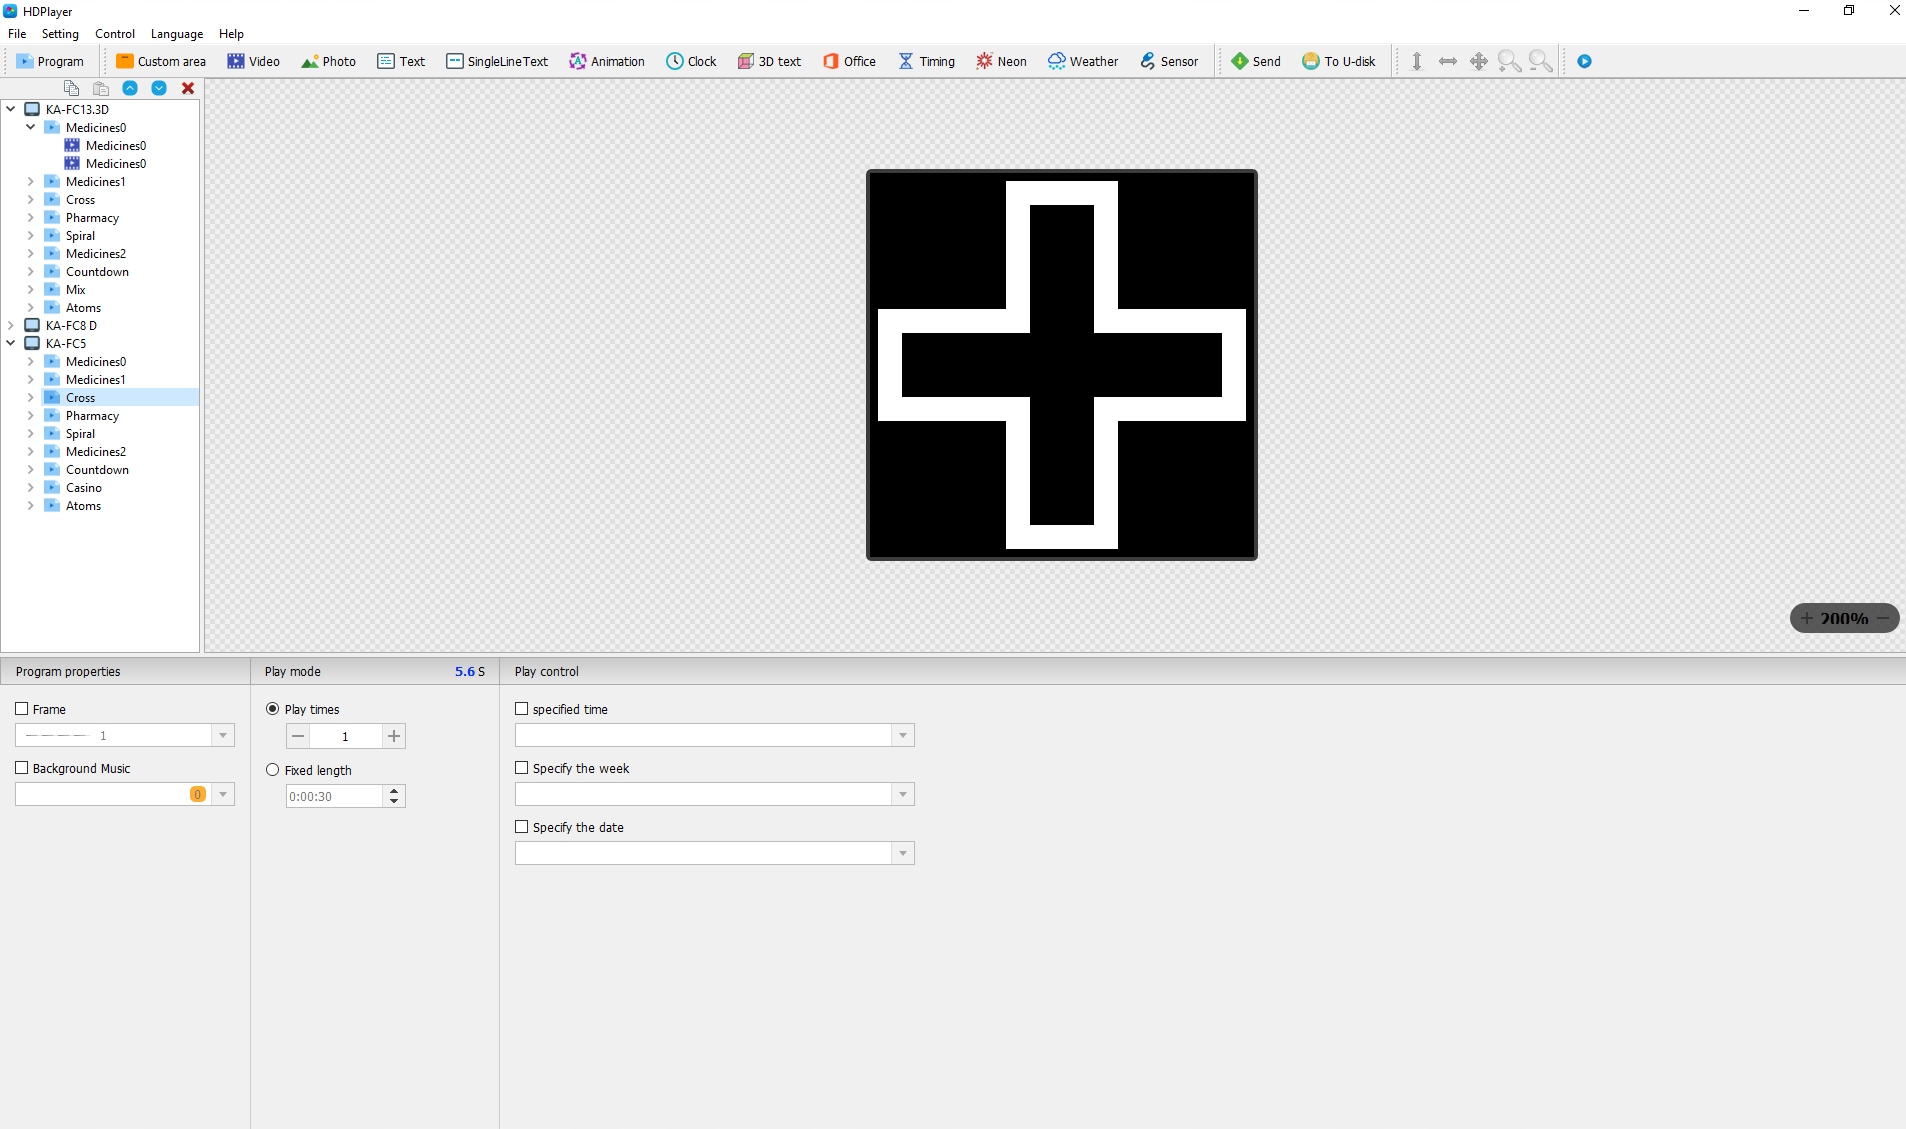
Task: Open the Setting menu
Action: click(60, 34)
